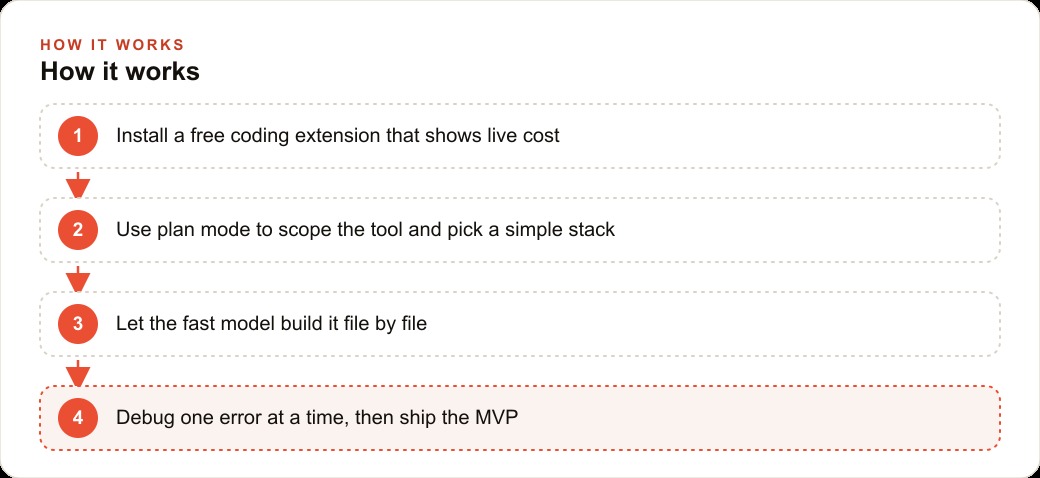
Task: Click the red 'HOW IT WORKS' eyebrow label
Action: tap(112, 45)
